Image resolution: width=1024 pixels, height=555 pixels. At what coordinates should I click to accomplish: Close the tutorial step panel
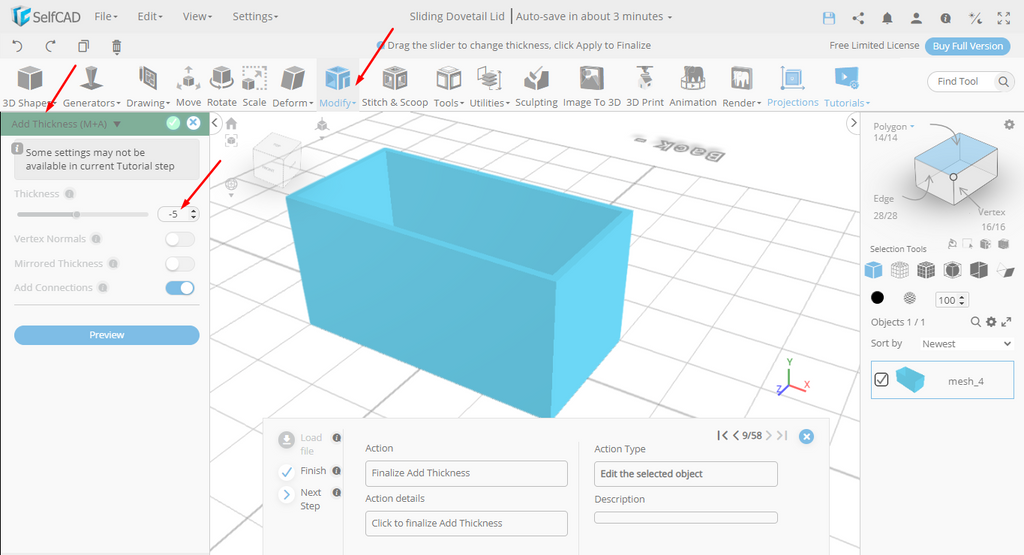[x=807, y=437]
